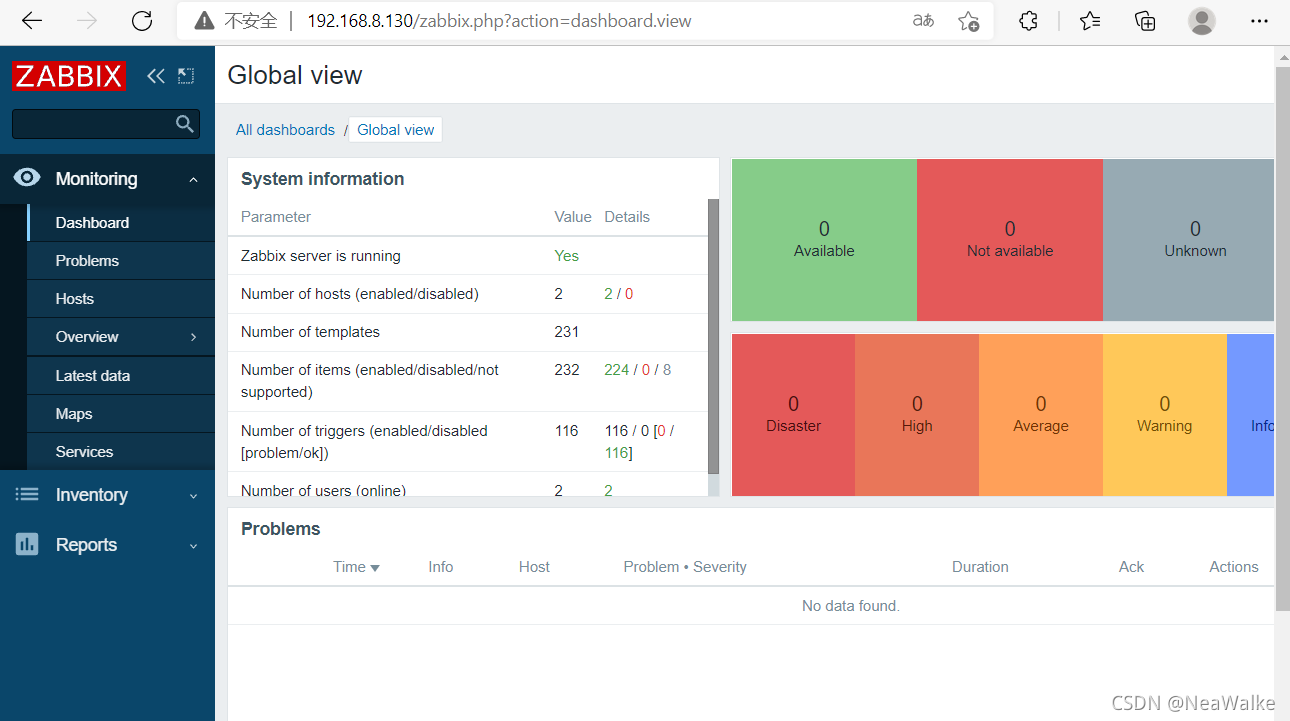
Task: Select the Global view breadcrumb
Action: coord(396,130)
